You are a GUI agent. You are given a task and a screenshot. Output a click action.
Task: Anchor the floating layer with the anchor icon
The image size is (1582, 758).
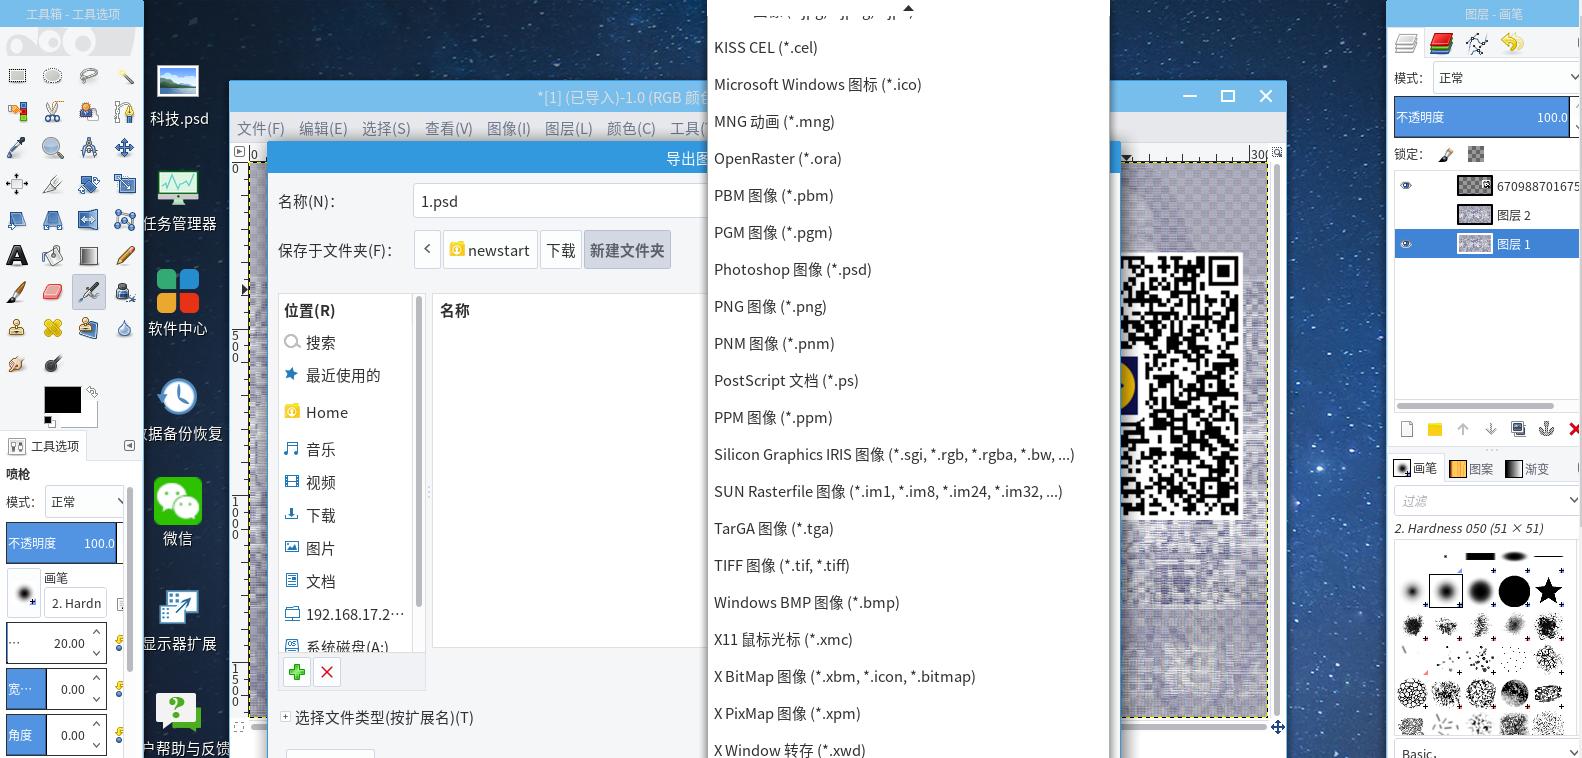click(1546, 429)
